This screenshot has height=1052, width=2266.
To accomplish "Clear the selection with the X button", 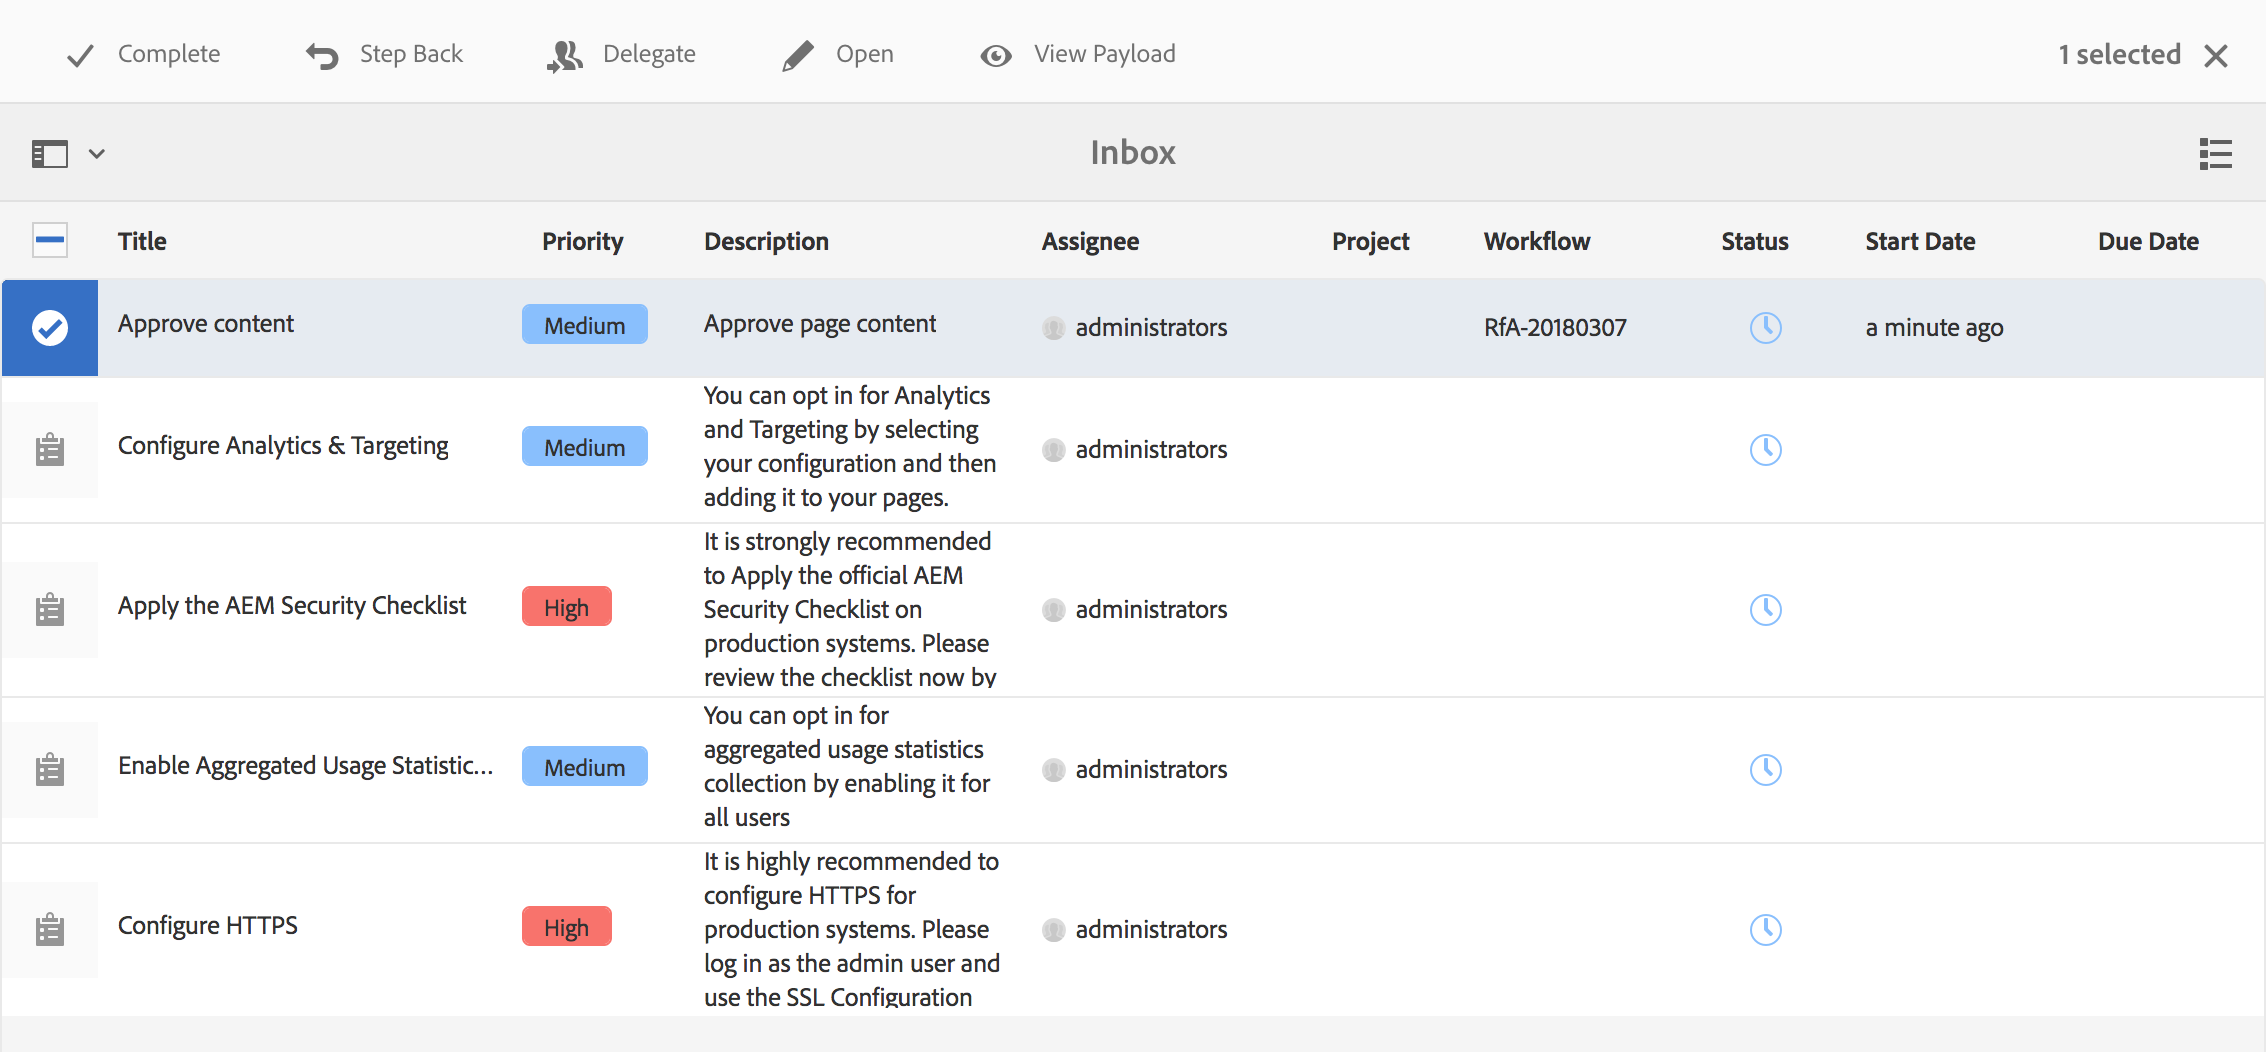I will click(x=2216, y=56).
